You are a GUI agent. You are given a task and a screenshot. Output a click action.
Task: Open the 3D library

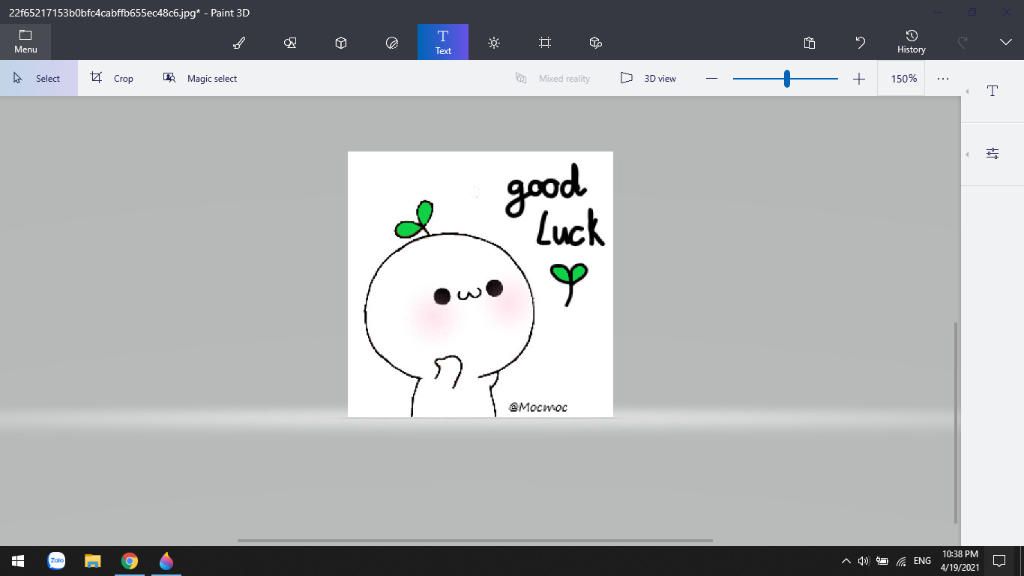[x=596, y=42]
